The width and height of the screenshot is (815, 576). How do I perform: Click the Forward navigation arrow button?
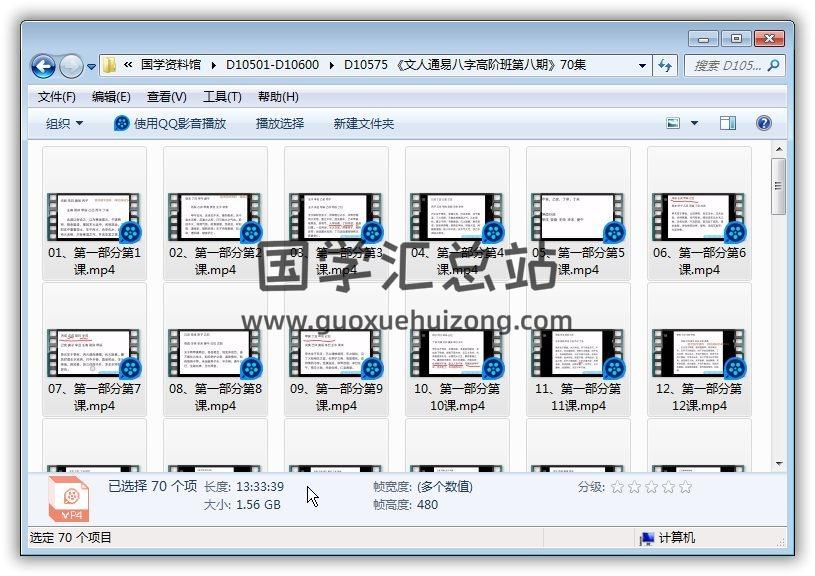coord(71,66)
